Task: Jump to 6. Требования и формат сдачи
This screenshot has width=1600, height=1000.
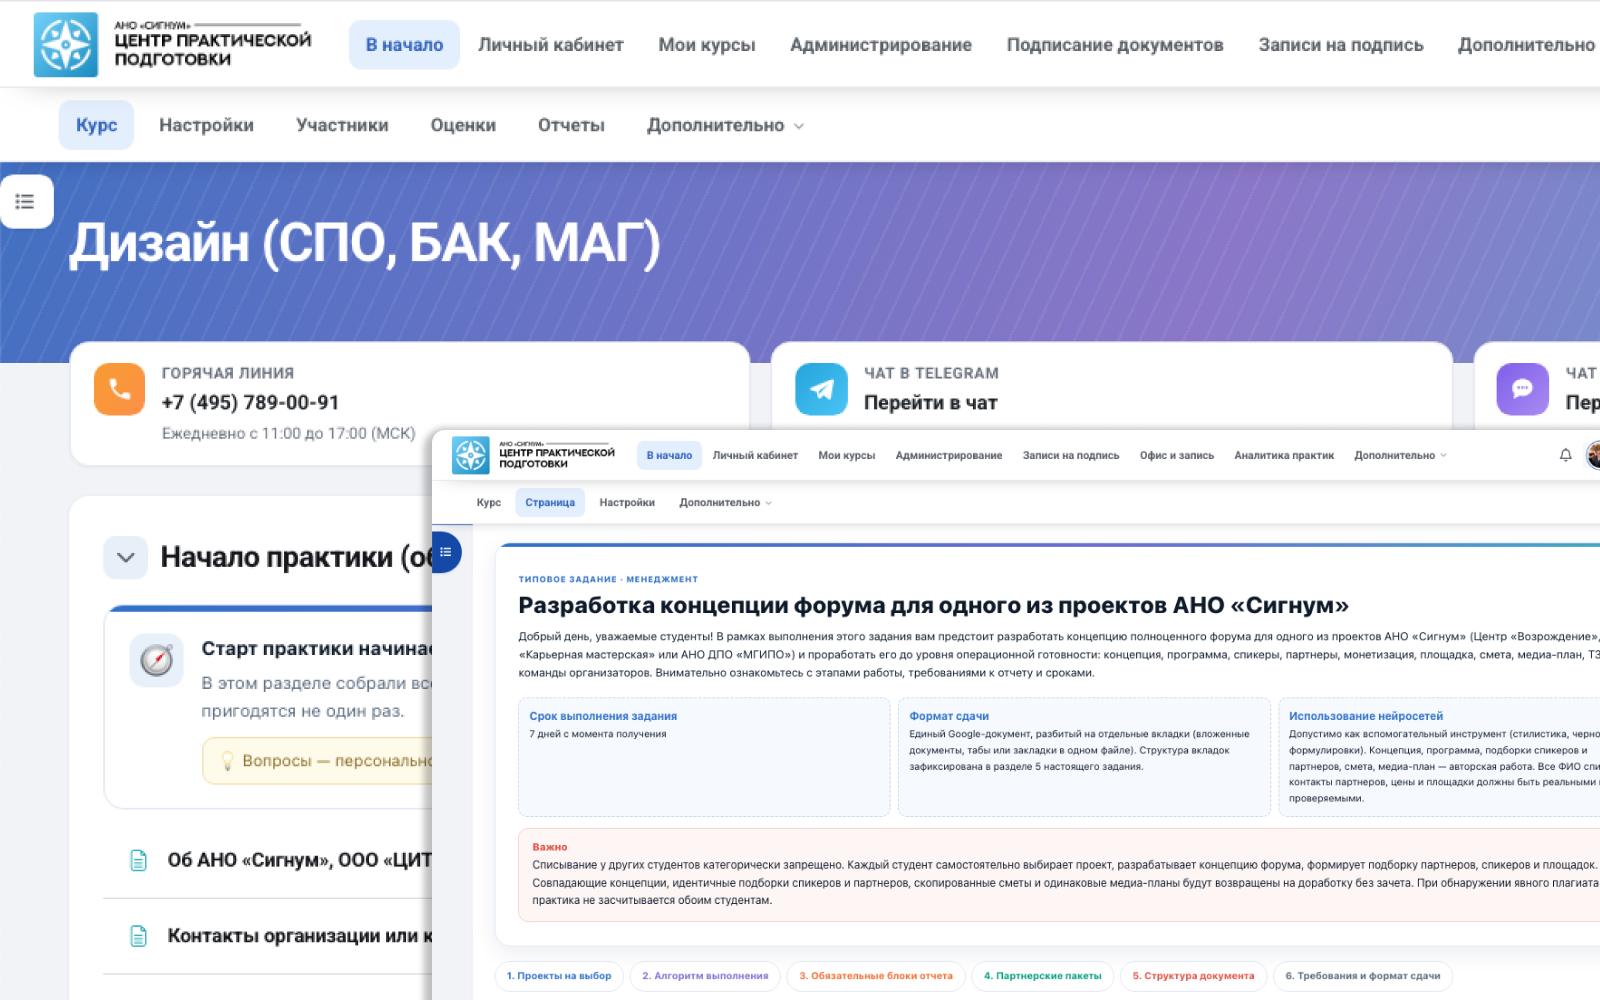Action: point(1362,976)
